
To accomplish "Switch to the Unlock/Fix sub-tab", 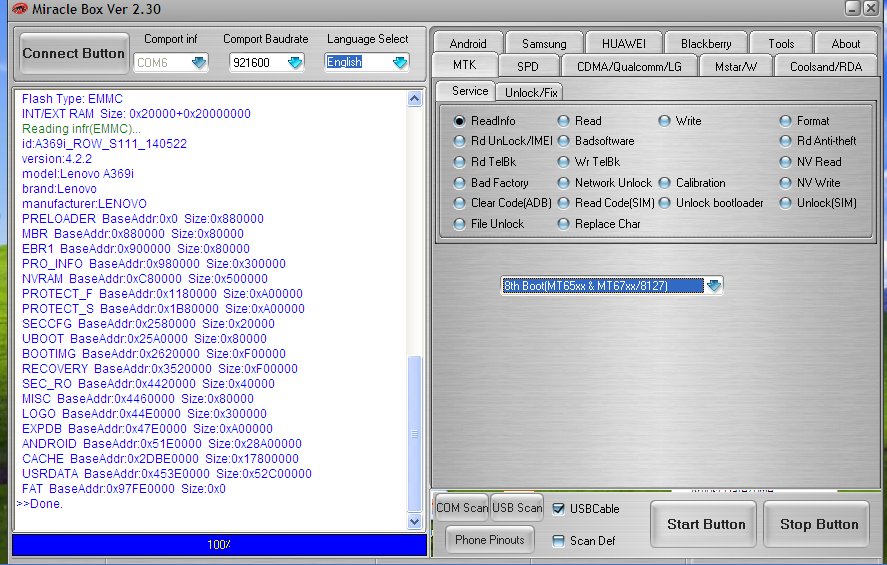I will click(531, 92).
